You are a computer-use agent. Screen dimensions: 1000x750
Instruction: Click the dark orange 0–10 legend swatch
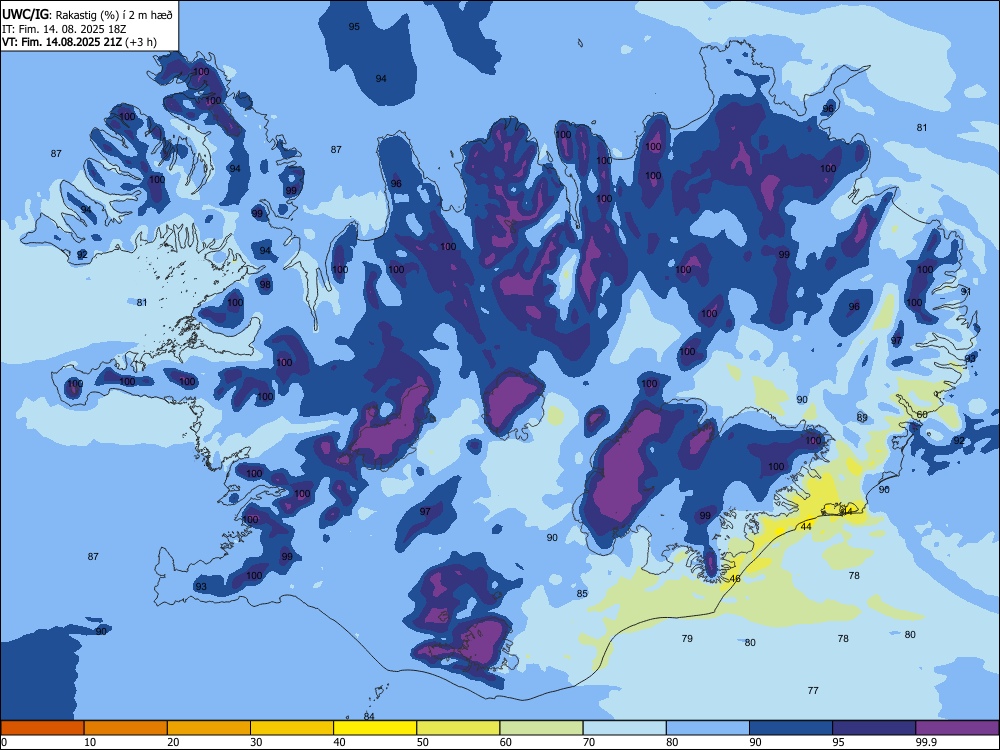pyautogui.click(x=42, y=728)
